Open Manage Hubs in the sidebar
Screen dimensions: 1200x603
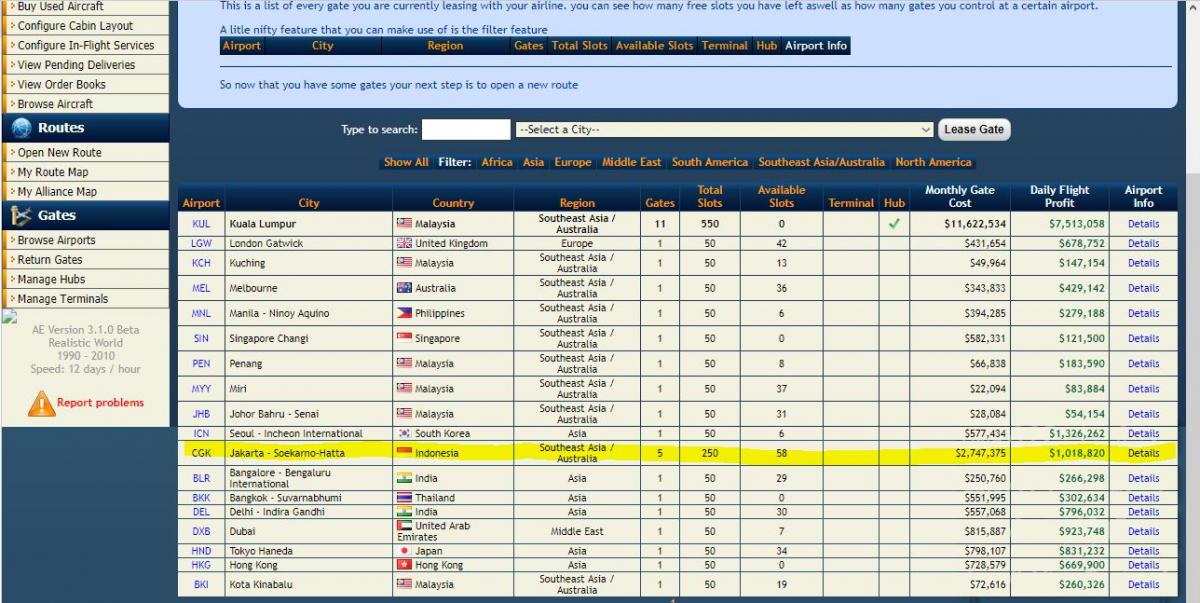[x=51, y=279]
